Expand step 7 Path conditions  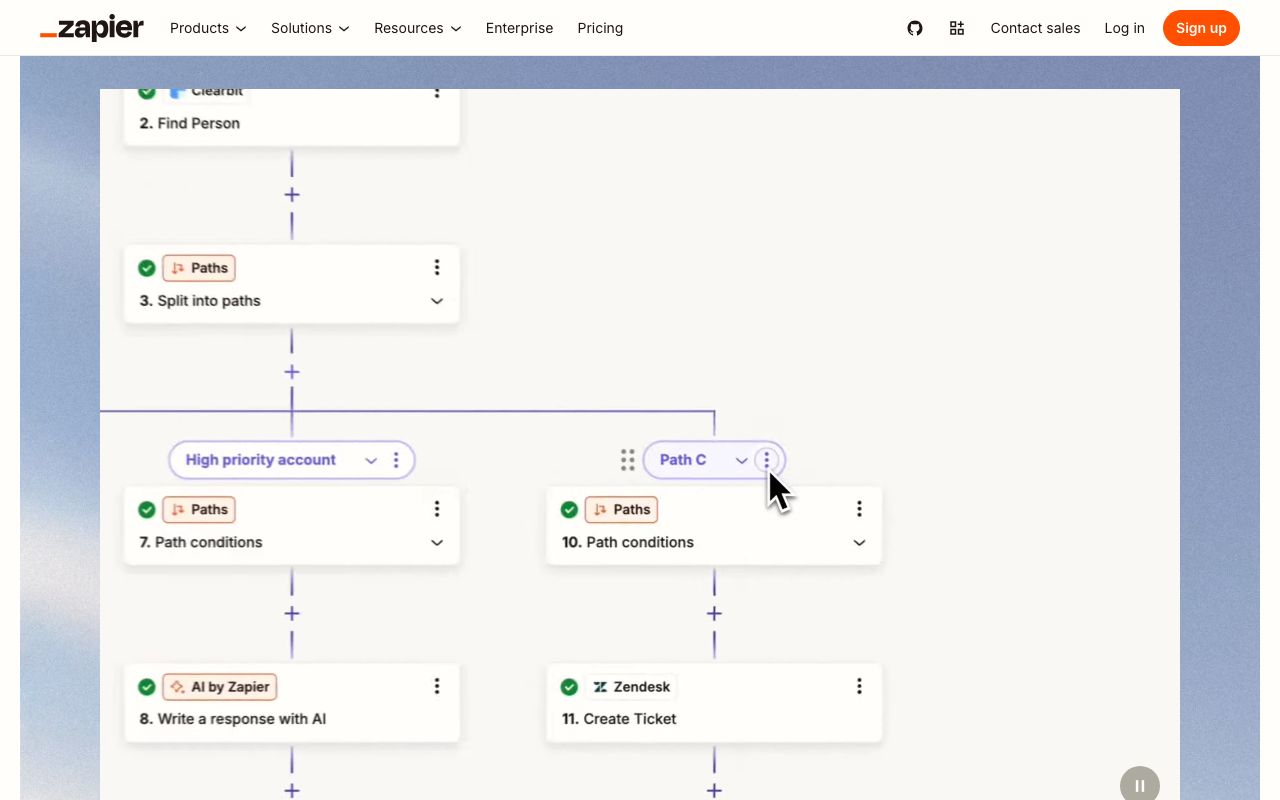[x=437, y=543]
